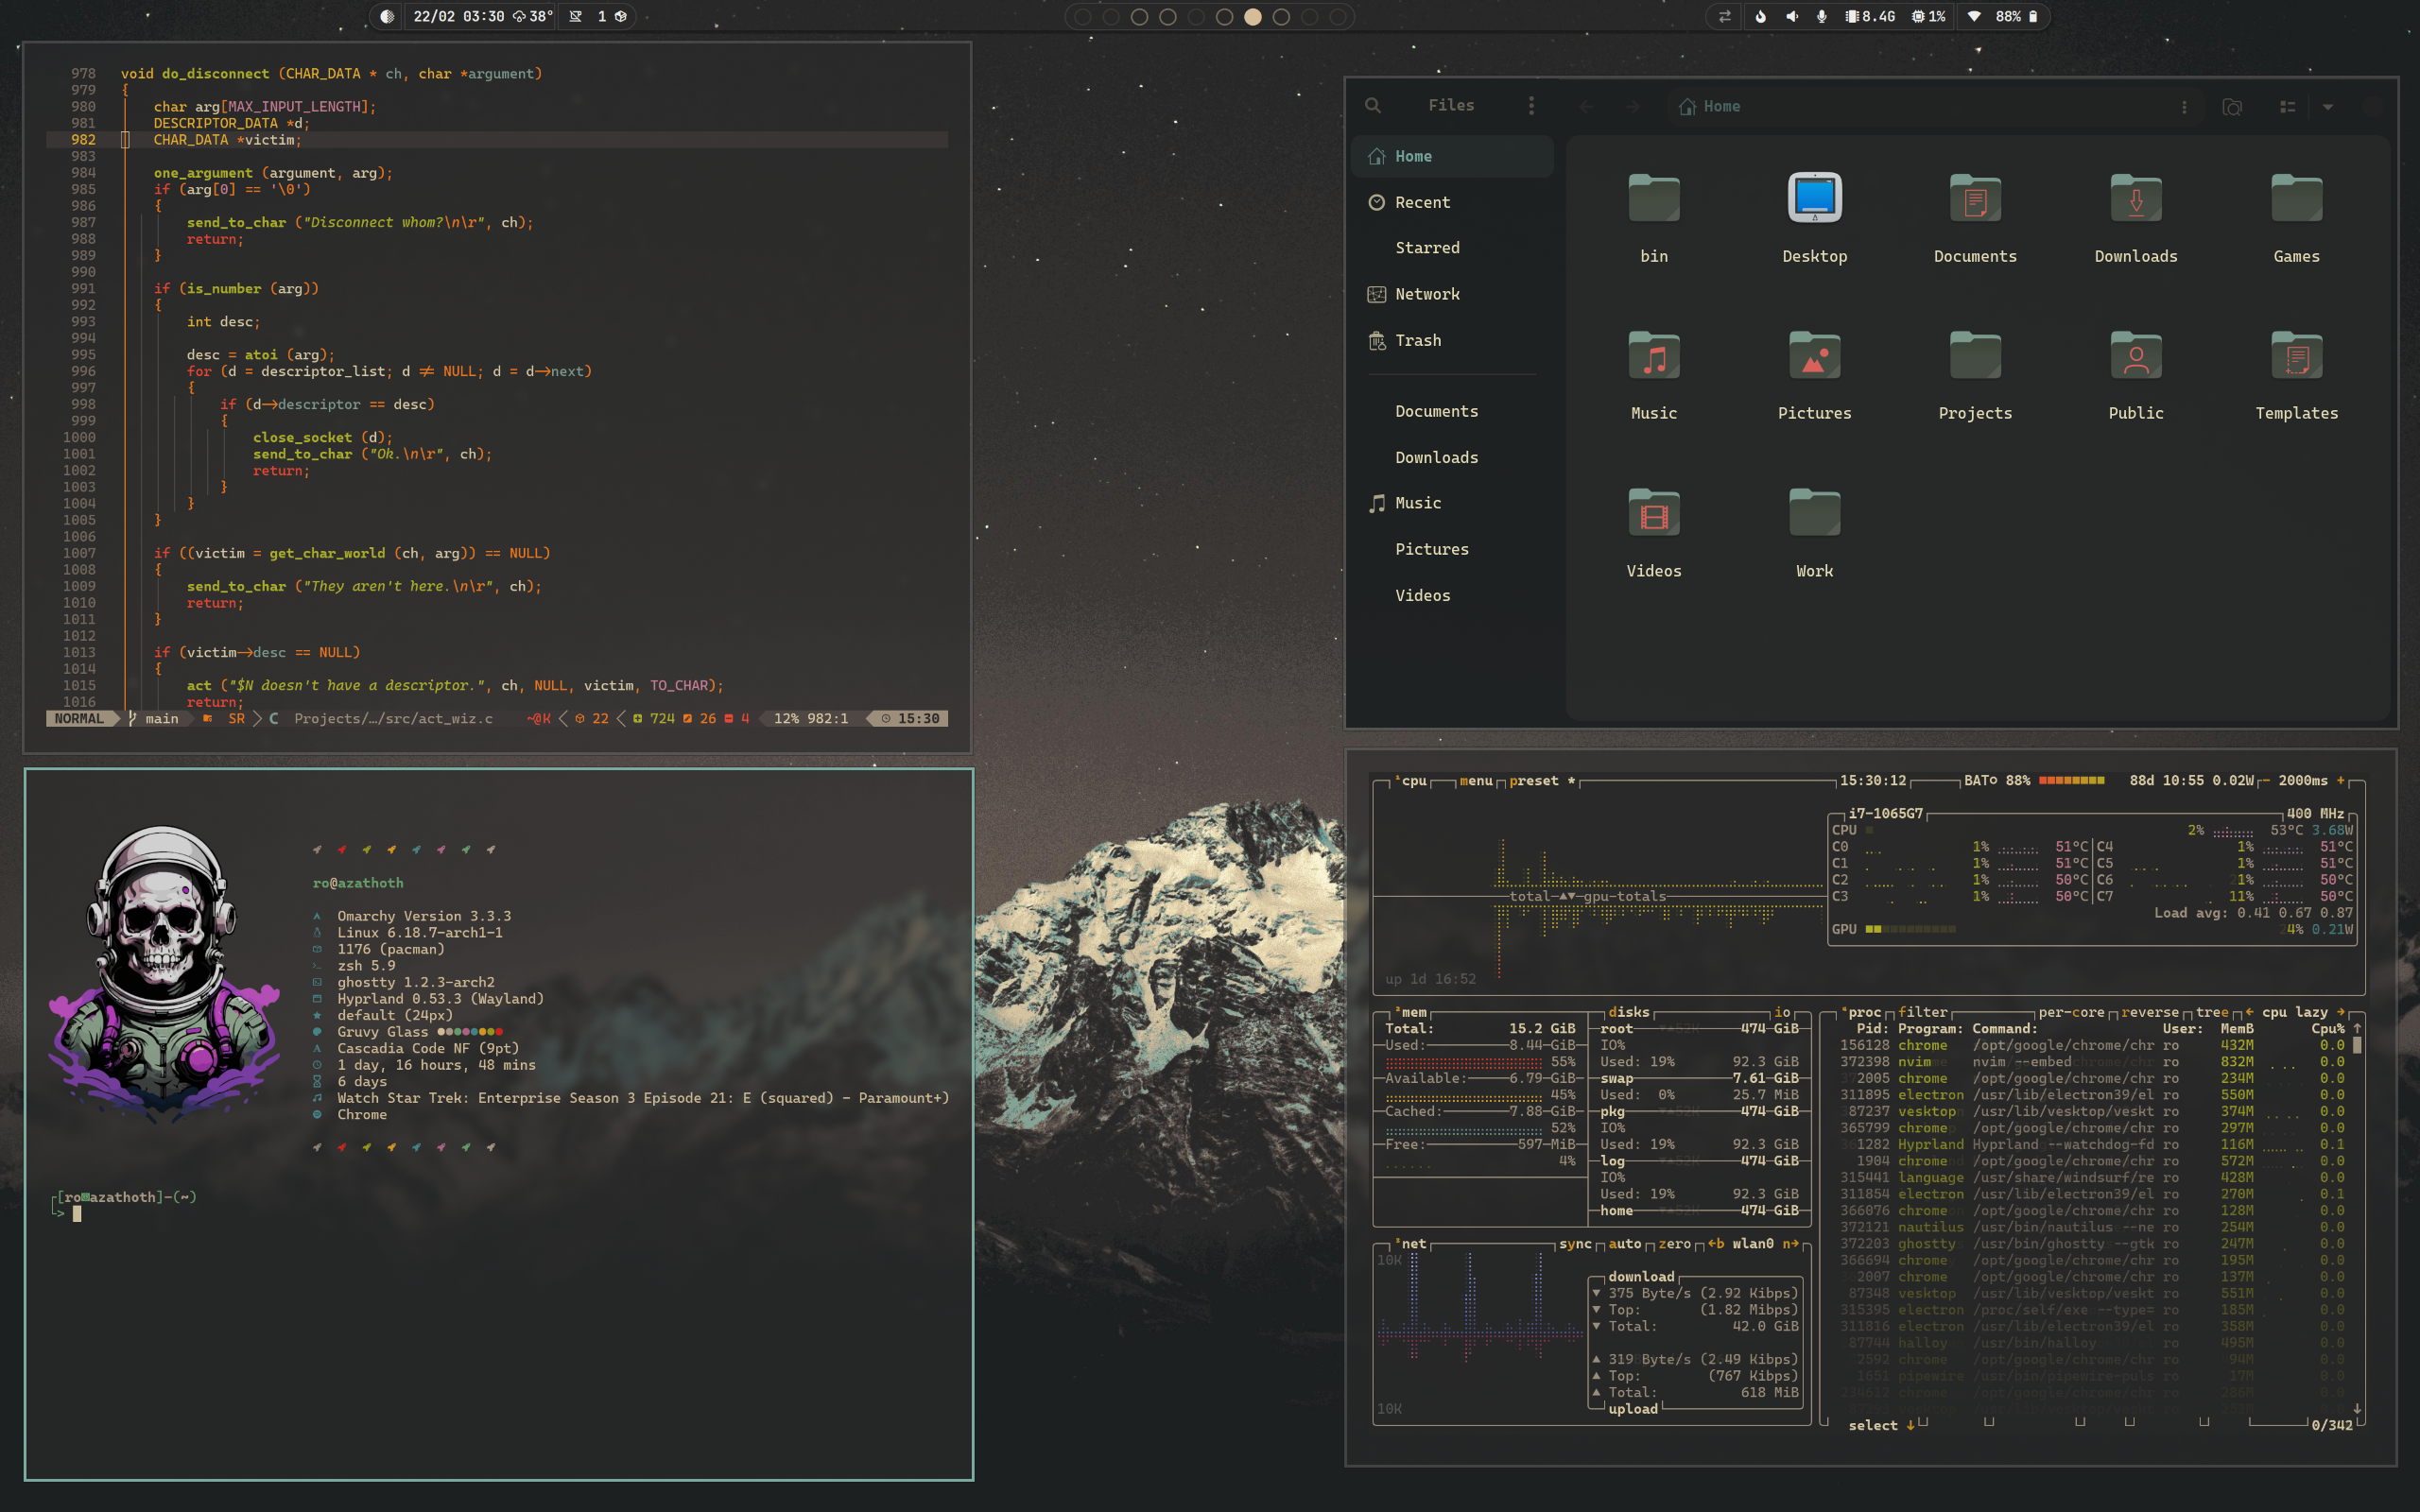The image size is (2420, 1512).
Task: Switch to the proc panel header in btop
Action: click(1863, 1012)
